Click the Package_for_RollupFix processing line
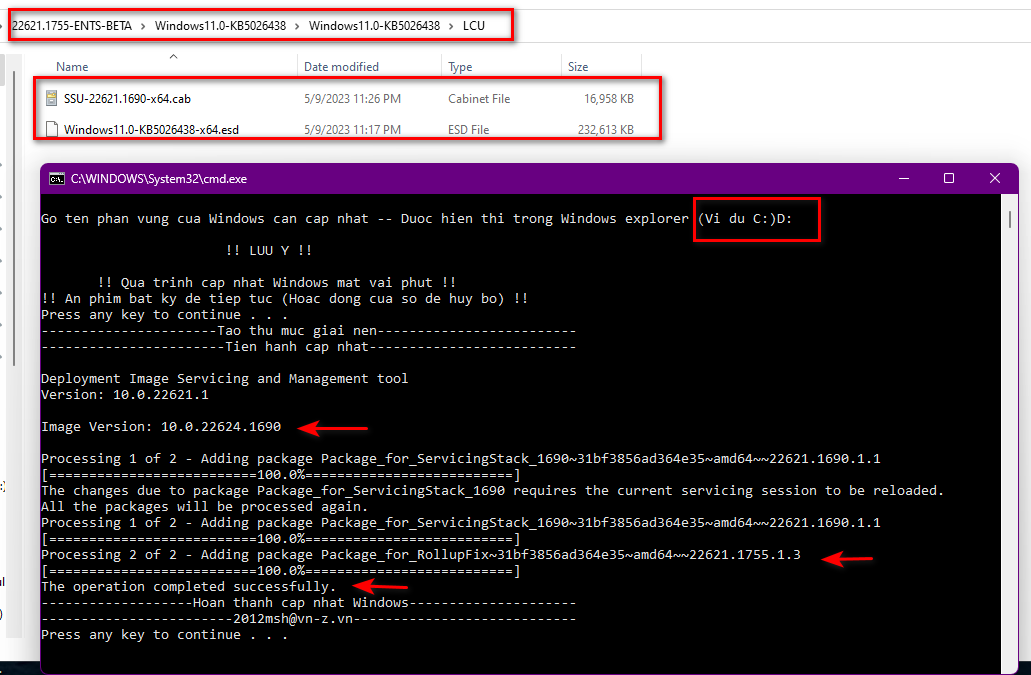 421,555
